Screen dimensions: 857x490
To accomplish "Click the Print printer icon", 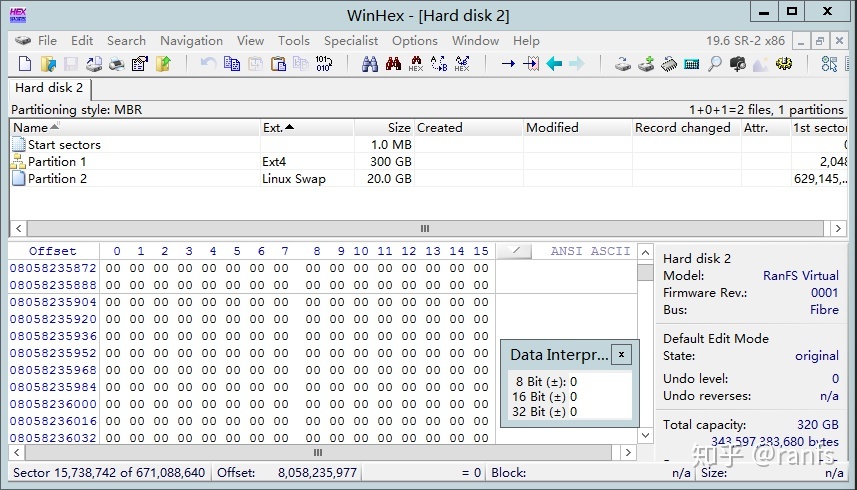I will (x=116, y=64).
